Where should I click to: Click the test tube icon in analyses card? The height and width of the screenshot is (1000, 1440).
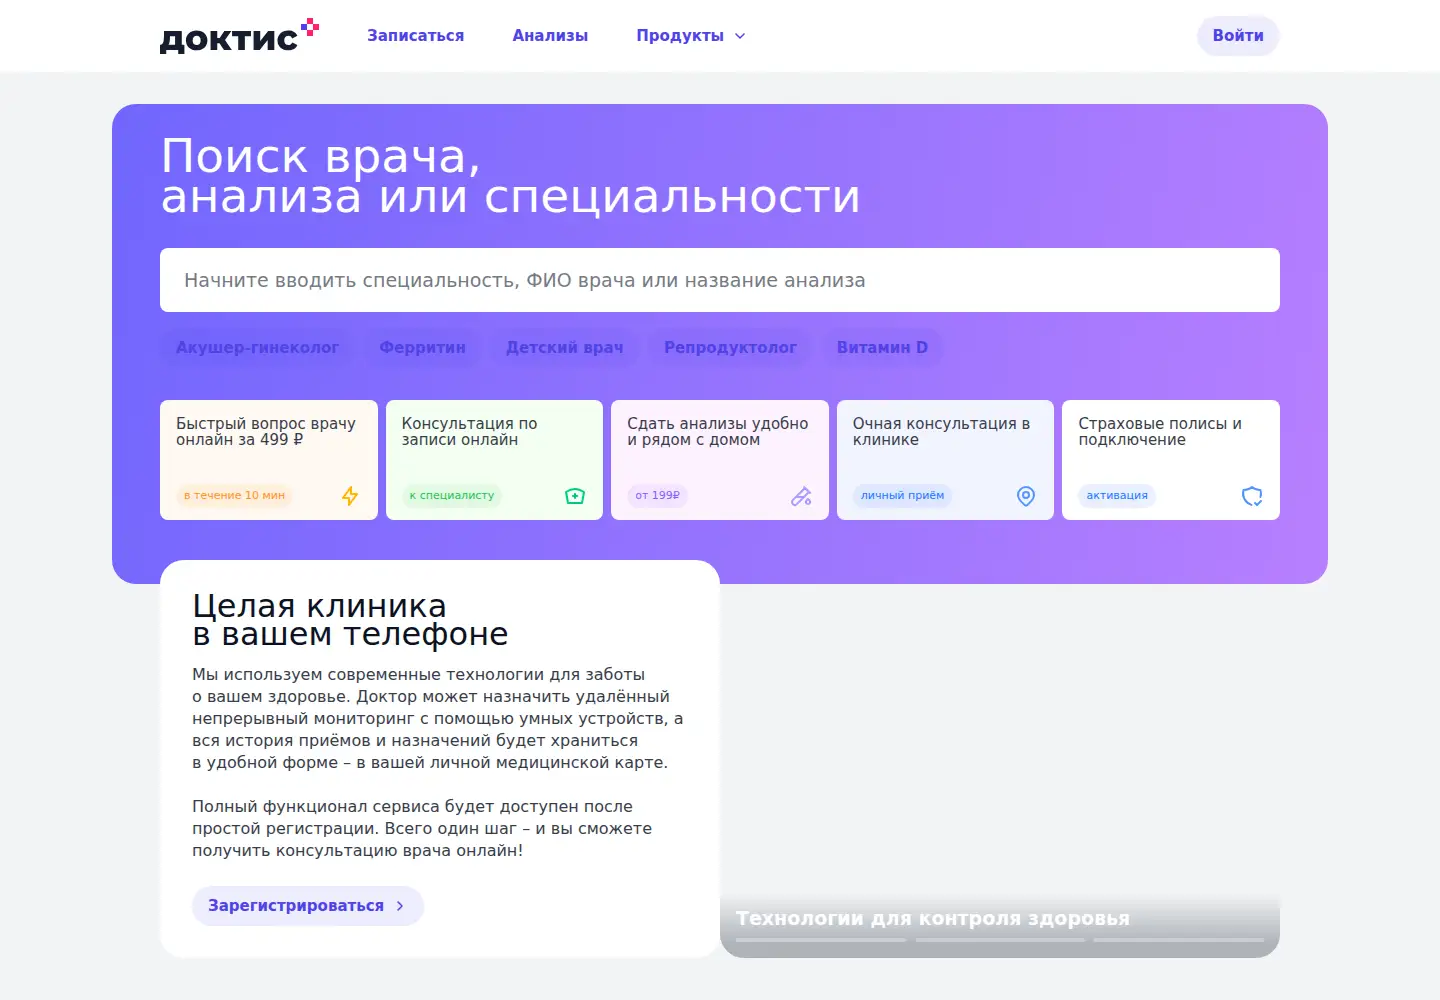(801, 496)
